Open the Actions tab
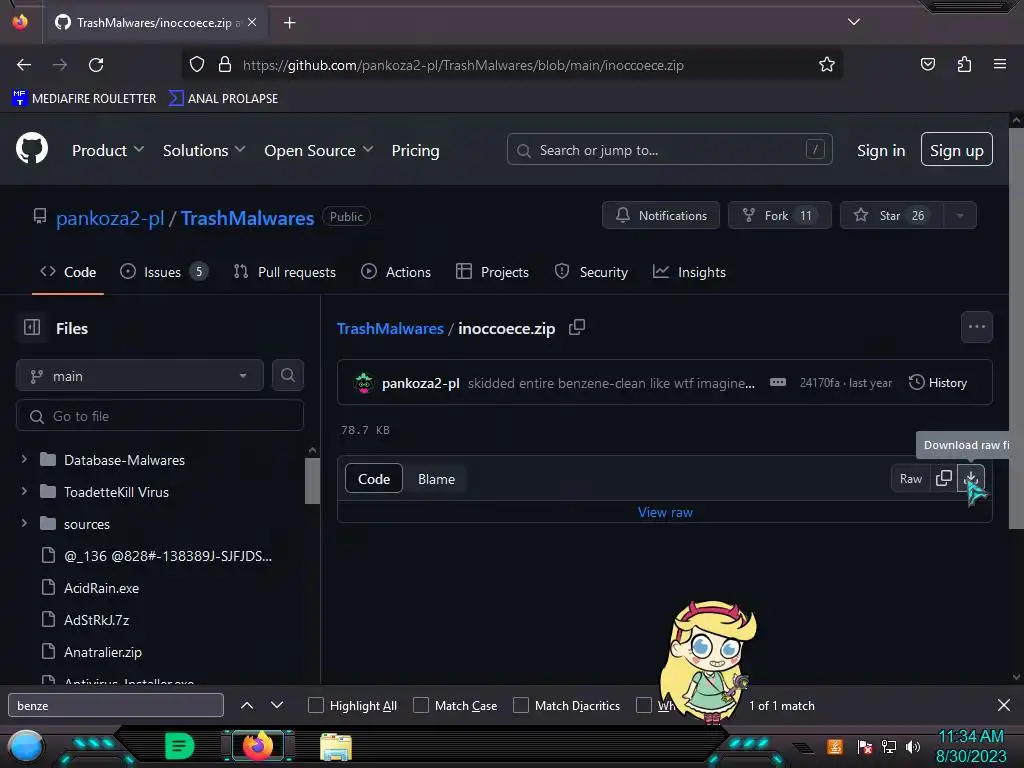1024x768 pixels. (396, 272)
